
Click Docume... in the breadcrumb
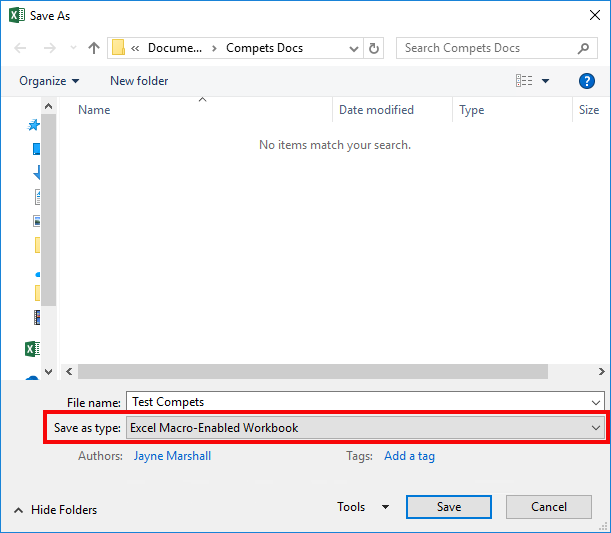tap(175, 48)
